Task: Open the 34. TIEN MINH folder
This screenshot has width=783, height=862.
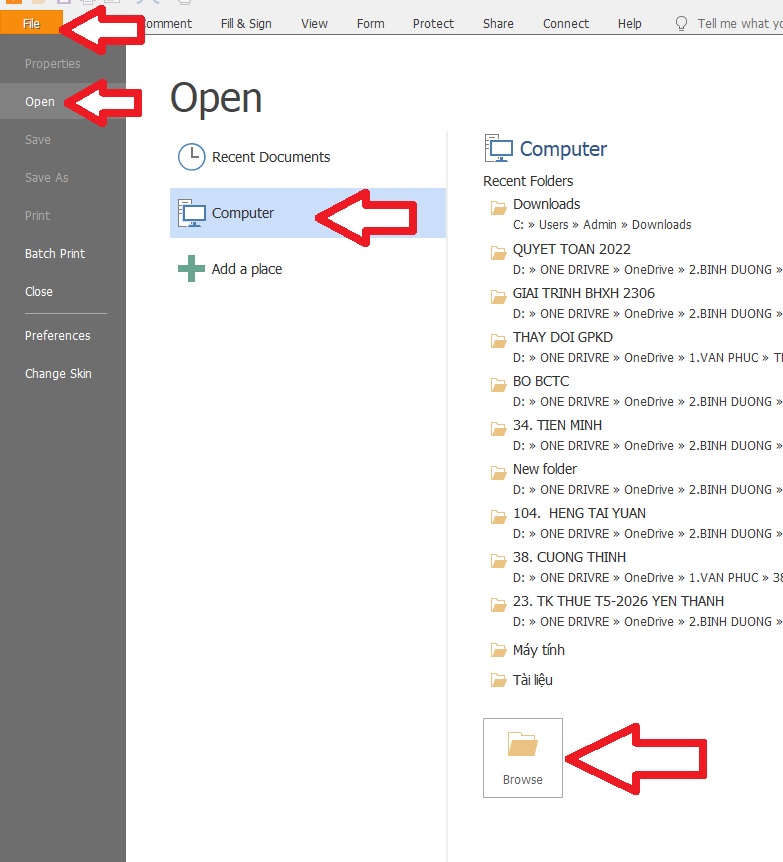Action: coord(557,425)
